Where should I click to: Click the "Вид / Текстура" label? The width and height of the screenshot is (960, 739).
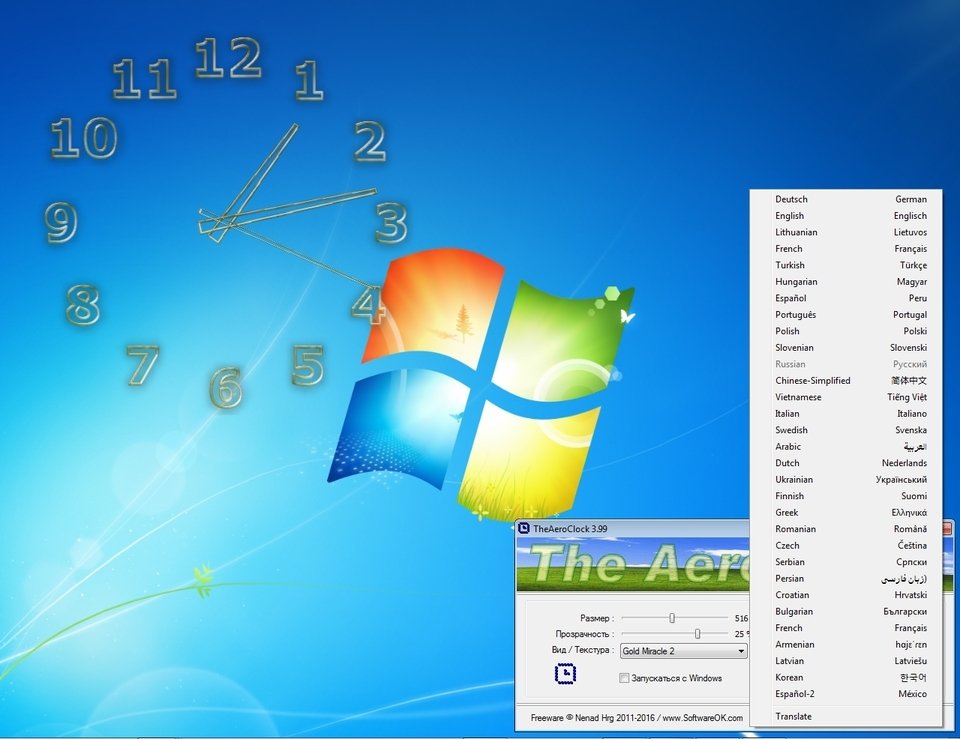pos(582,650)
